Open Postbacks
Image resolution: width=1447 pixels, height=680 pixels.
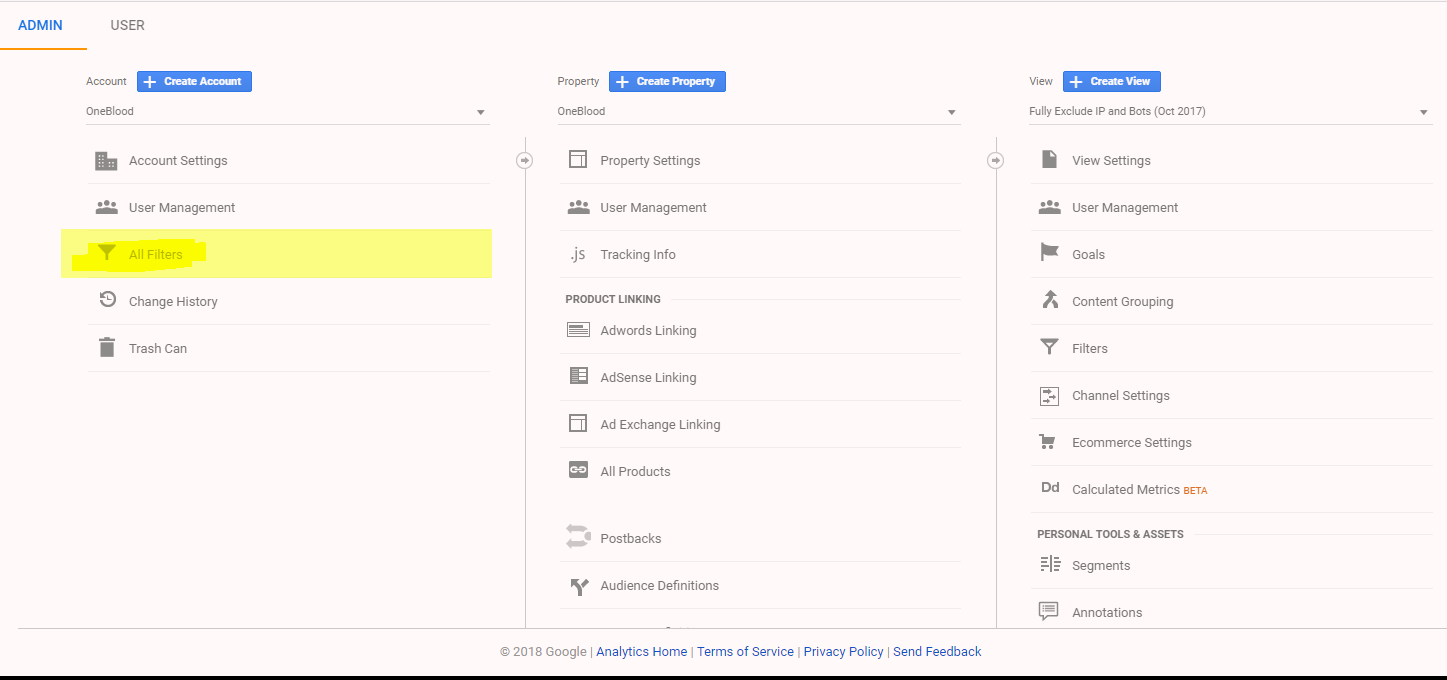(x=631, y=539)
